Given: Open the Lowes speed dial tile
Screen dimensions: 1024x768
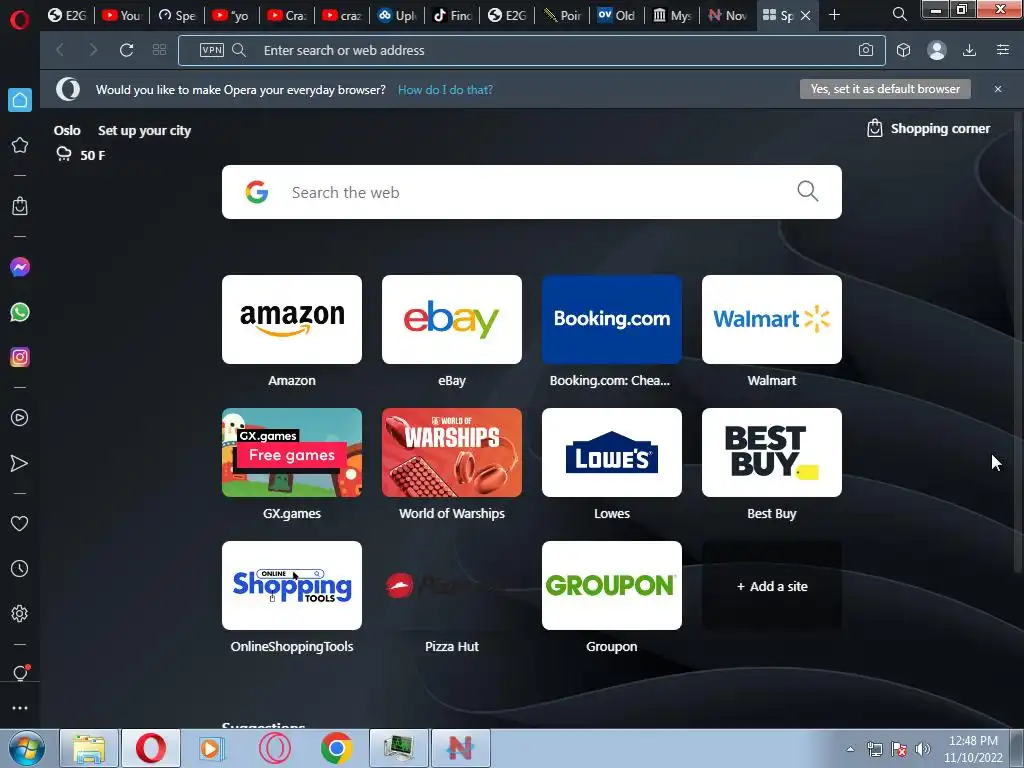Looking at the screenshot, I should tap(612, 453).
